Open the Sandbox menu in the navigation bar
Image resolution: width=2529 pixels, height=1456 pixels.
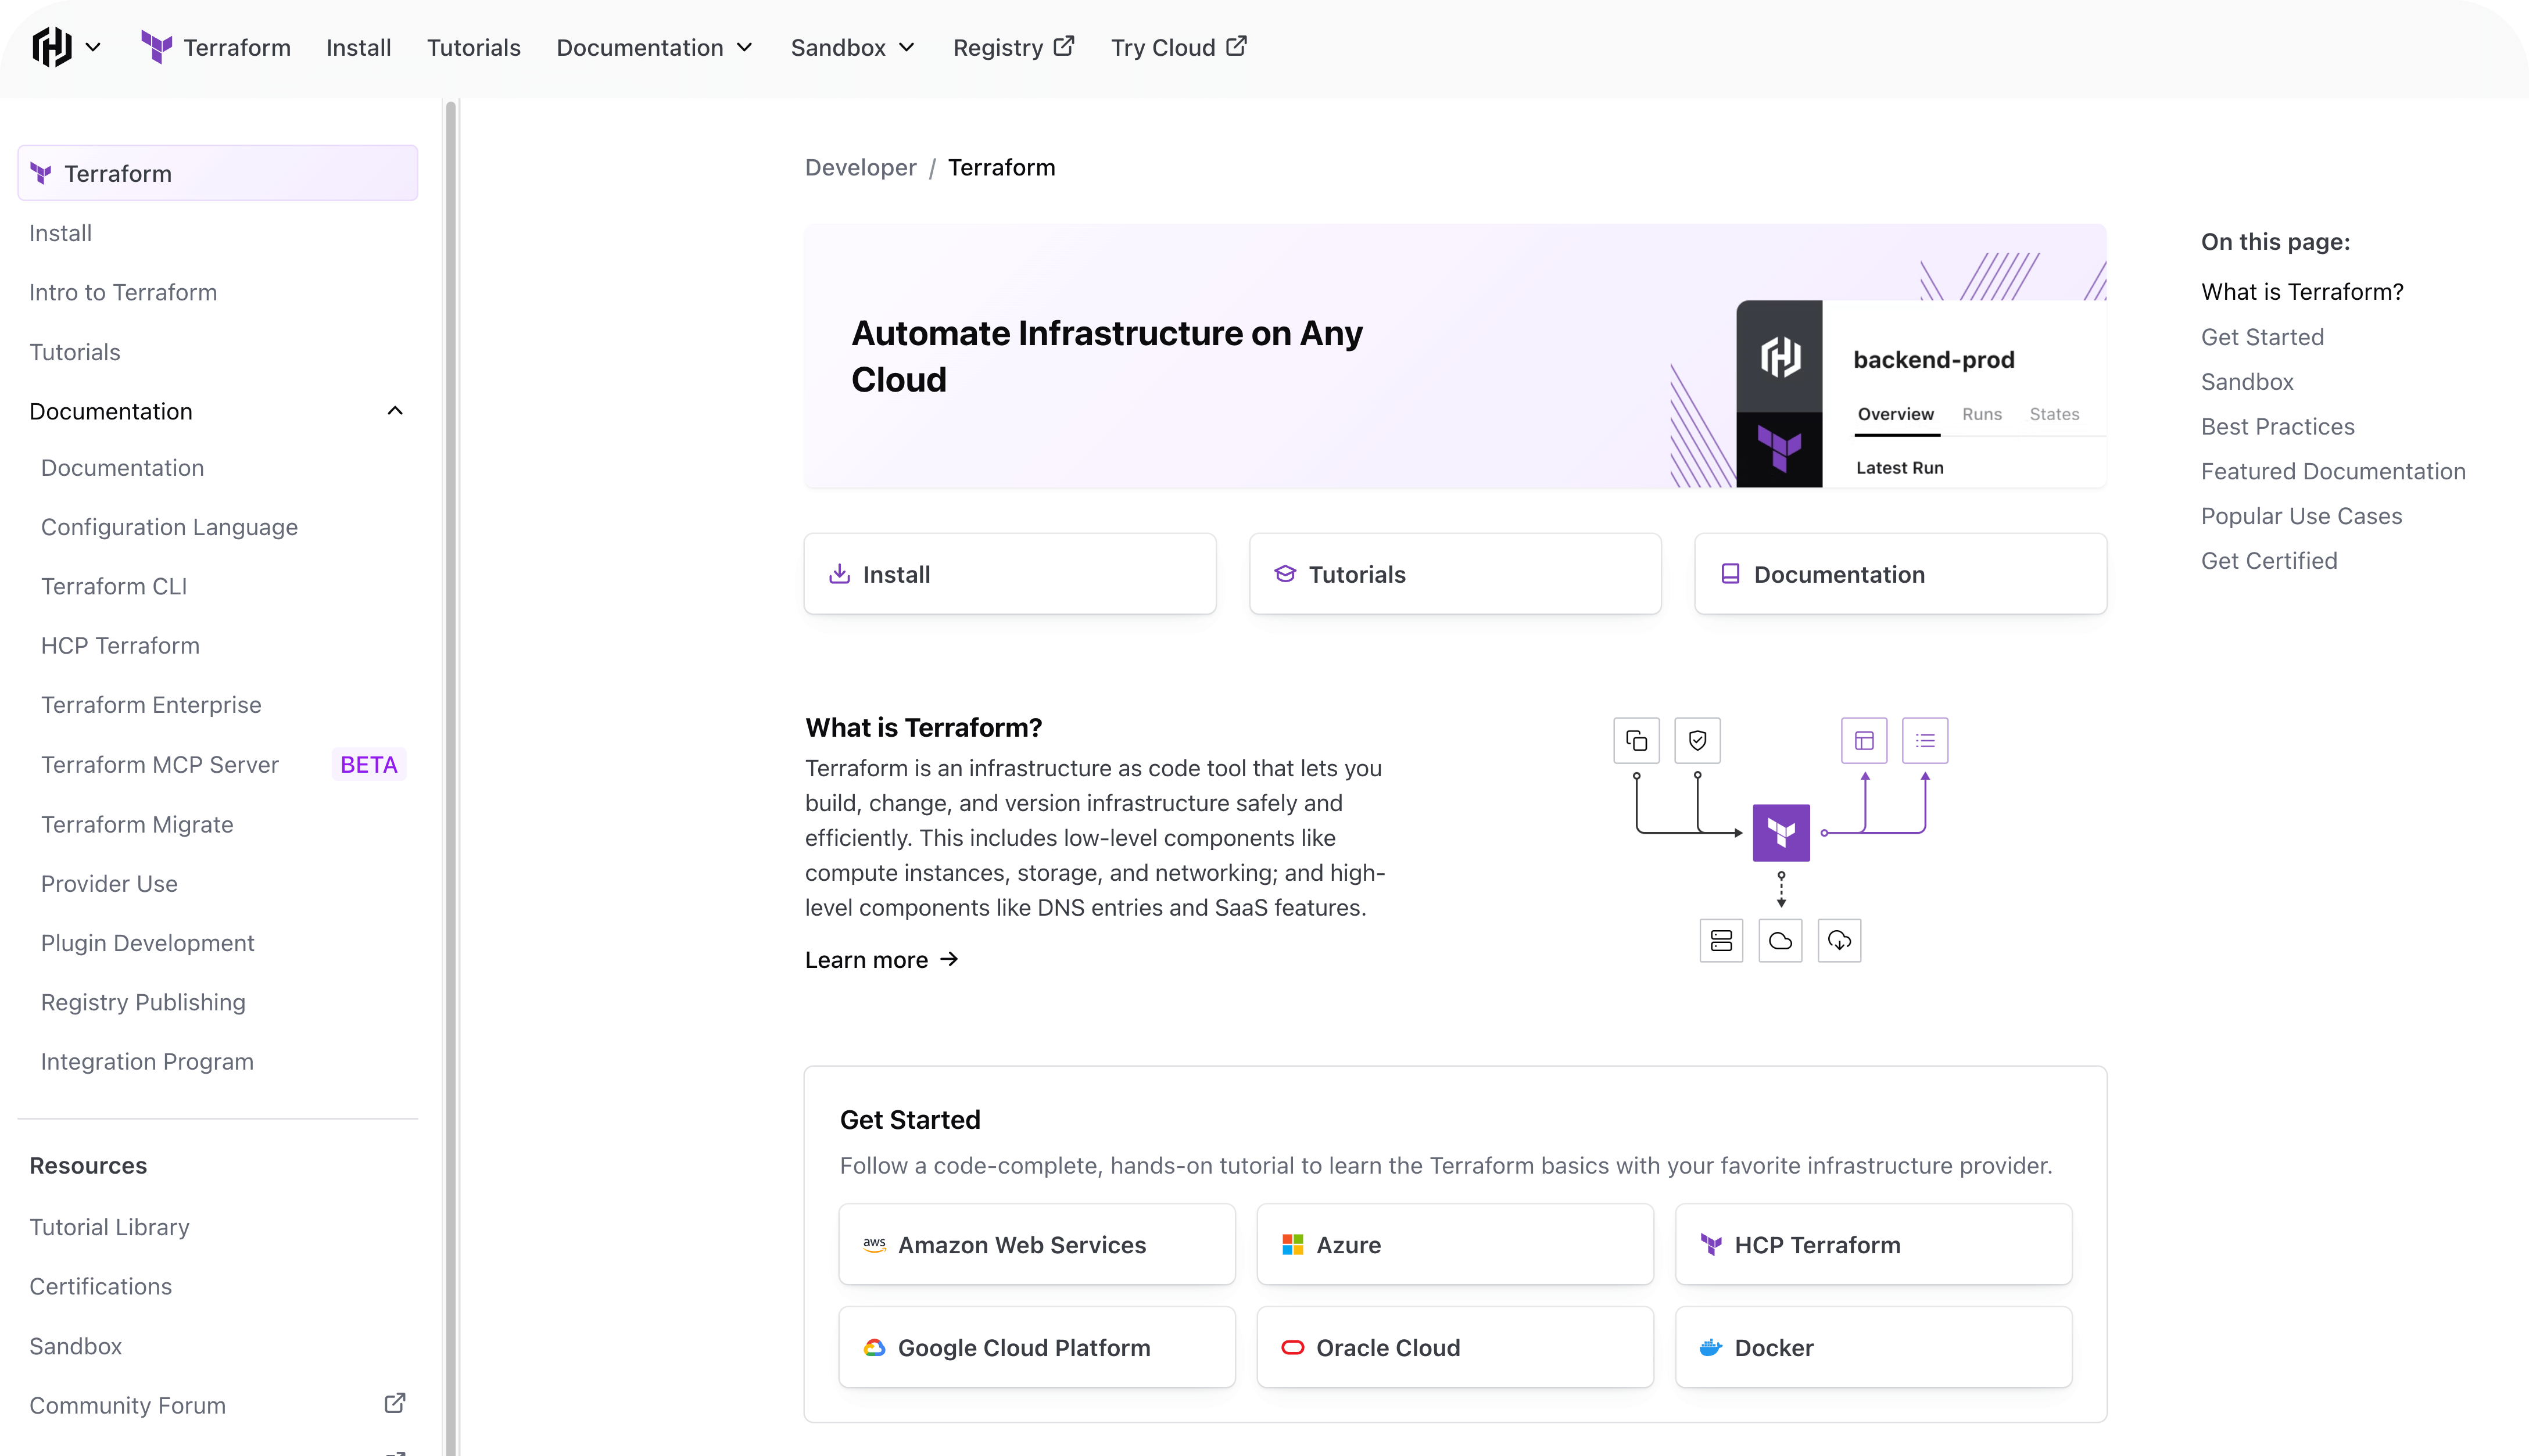coord(851,46)
